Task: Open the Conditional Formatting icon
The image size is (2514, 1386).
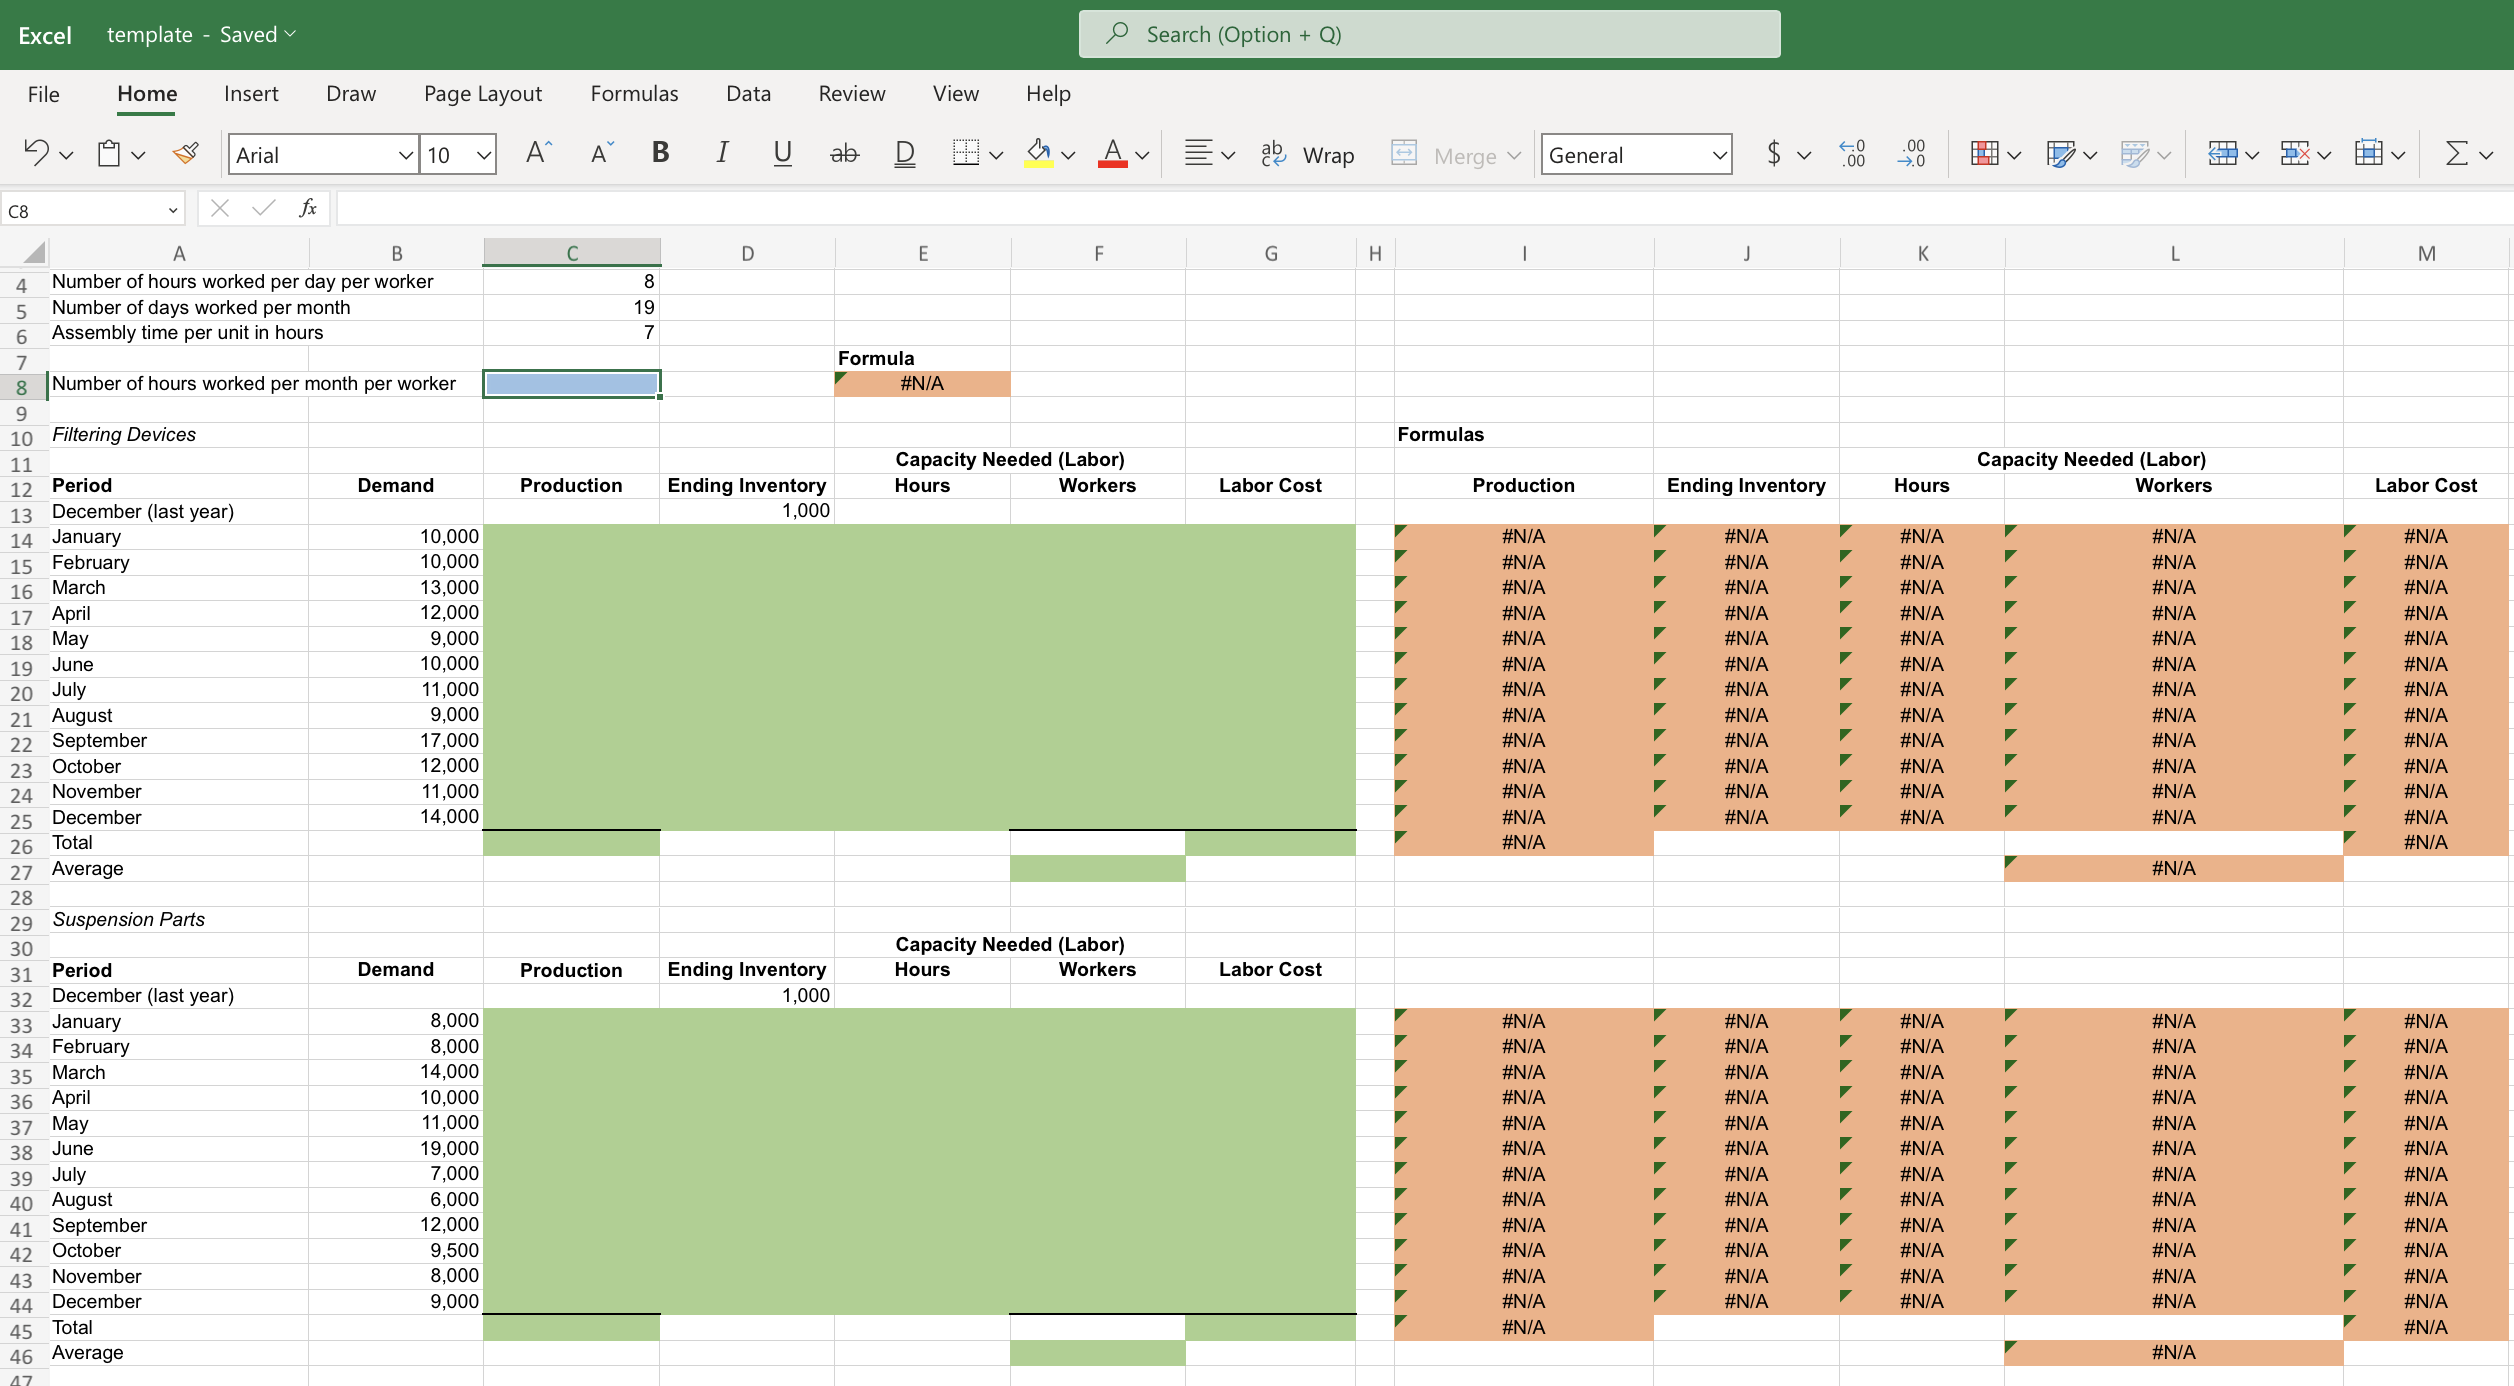Action: (x=1984, y=153)
